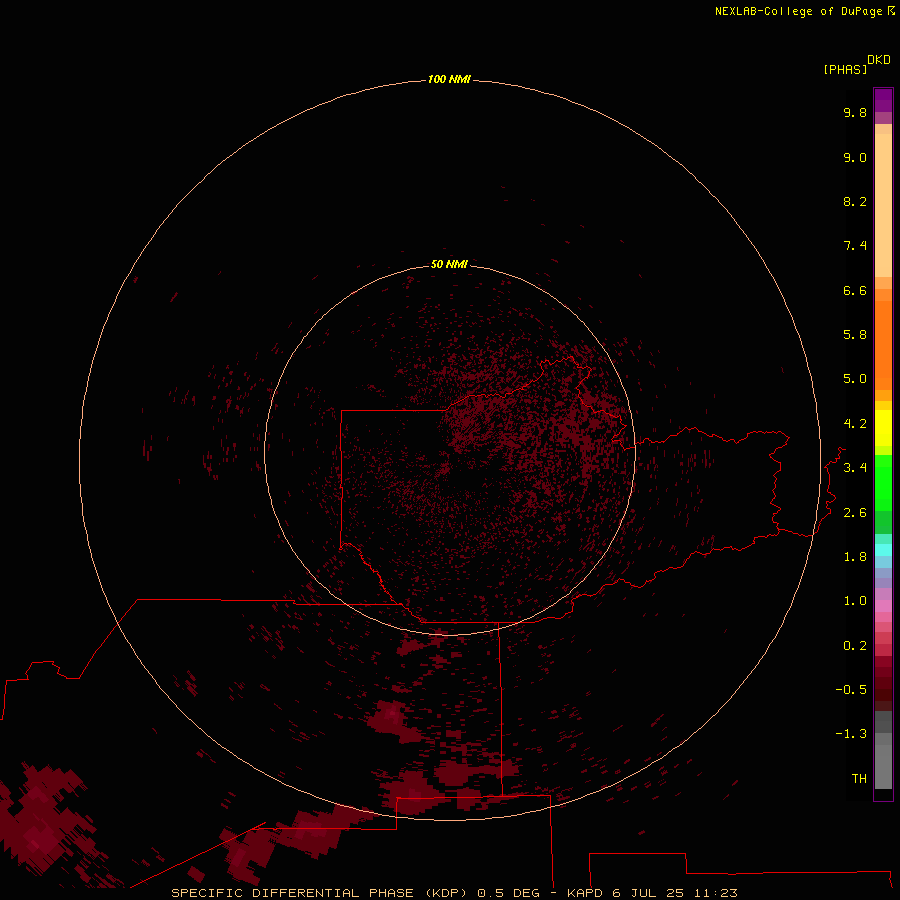Click the pale peach color bar segment
This screenshot has width=900, height=900.
click(883, 205)
